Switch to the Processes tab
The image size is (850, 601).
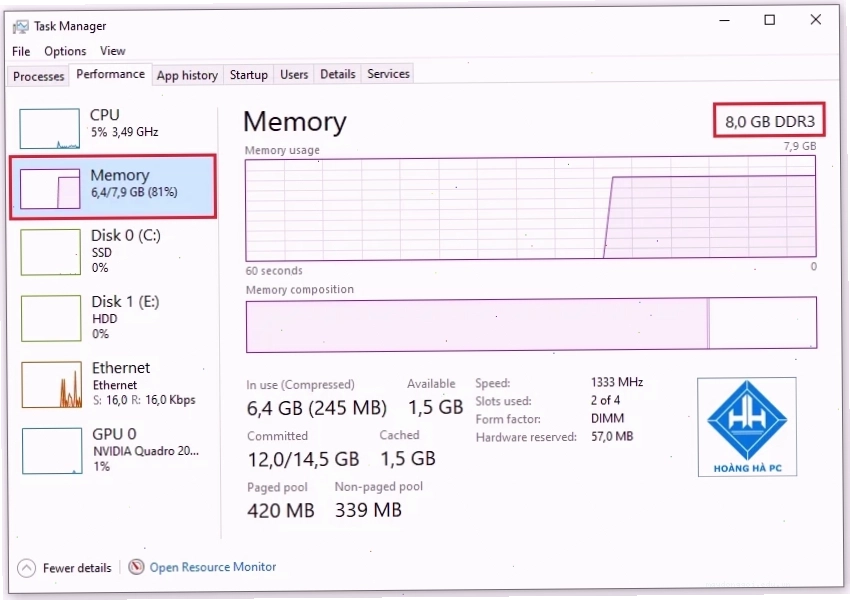pyautogui.click(x=38, y=76)
